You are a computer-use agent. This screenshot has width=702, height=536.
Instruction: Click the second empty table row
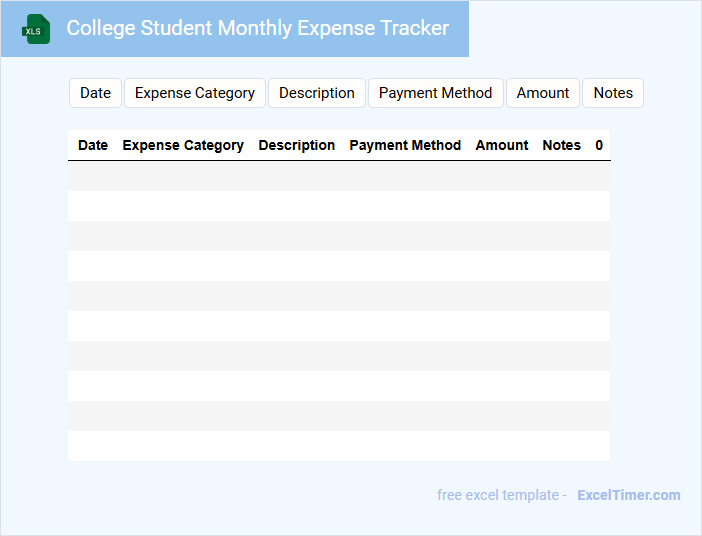(339, 206)
